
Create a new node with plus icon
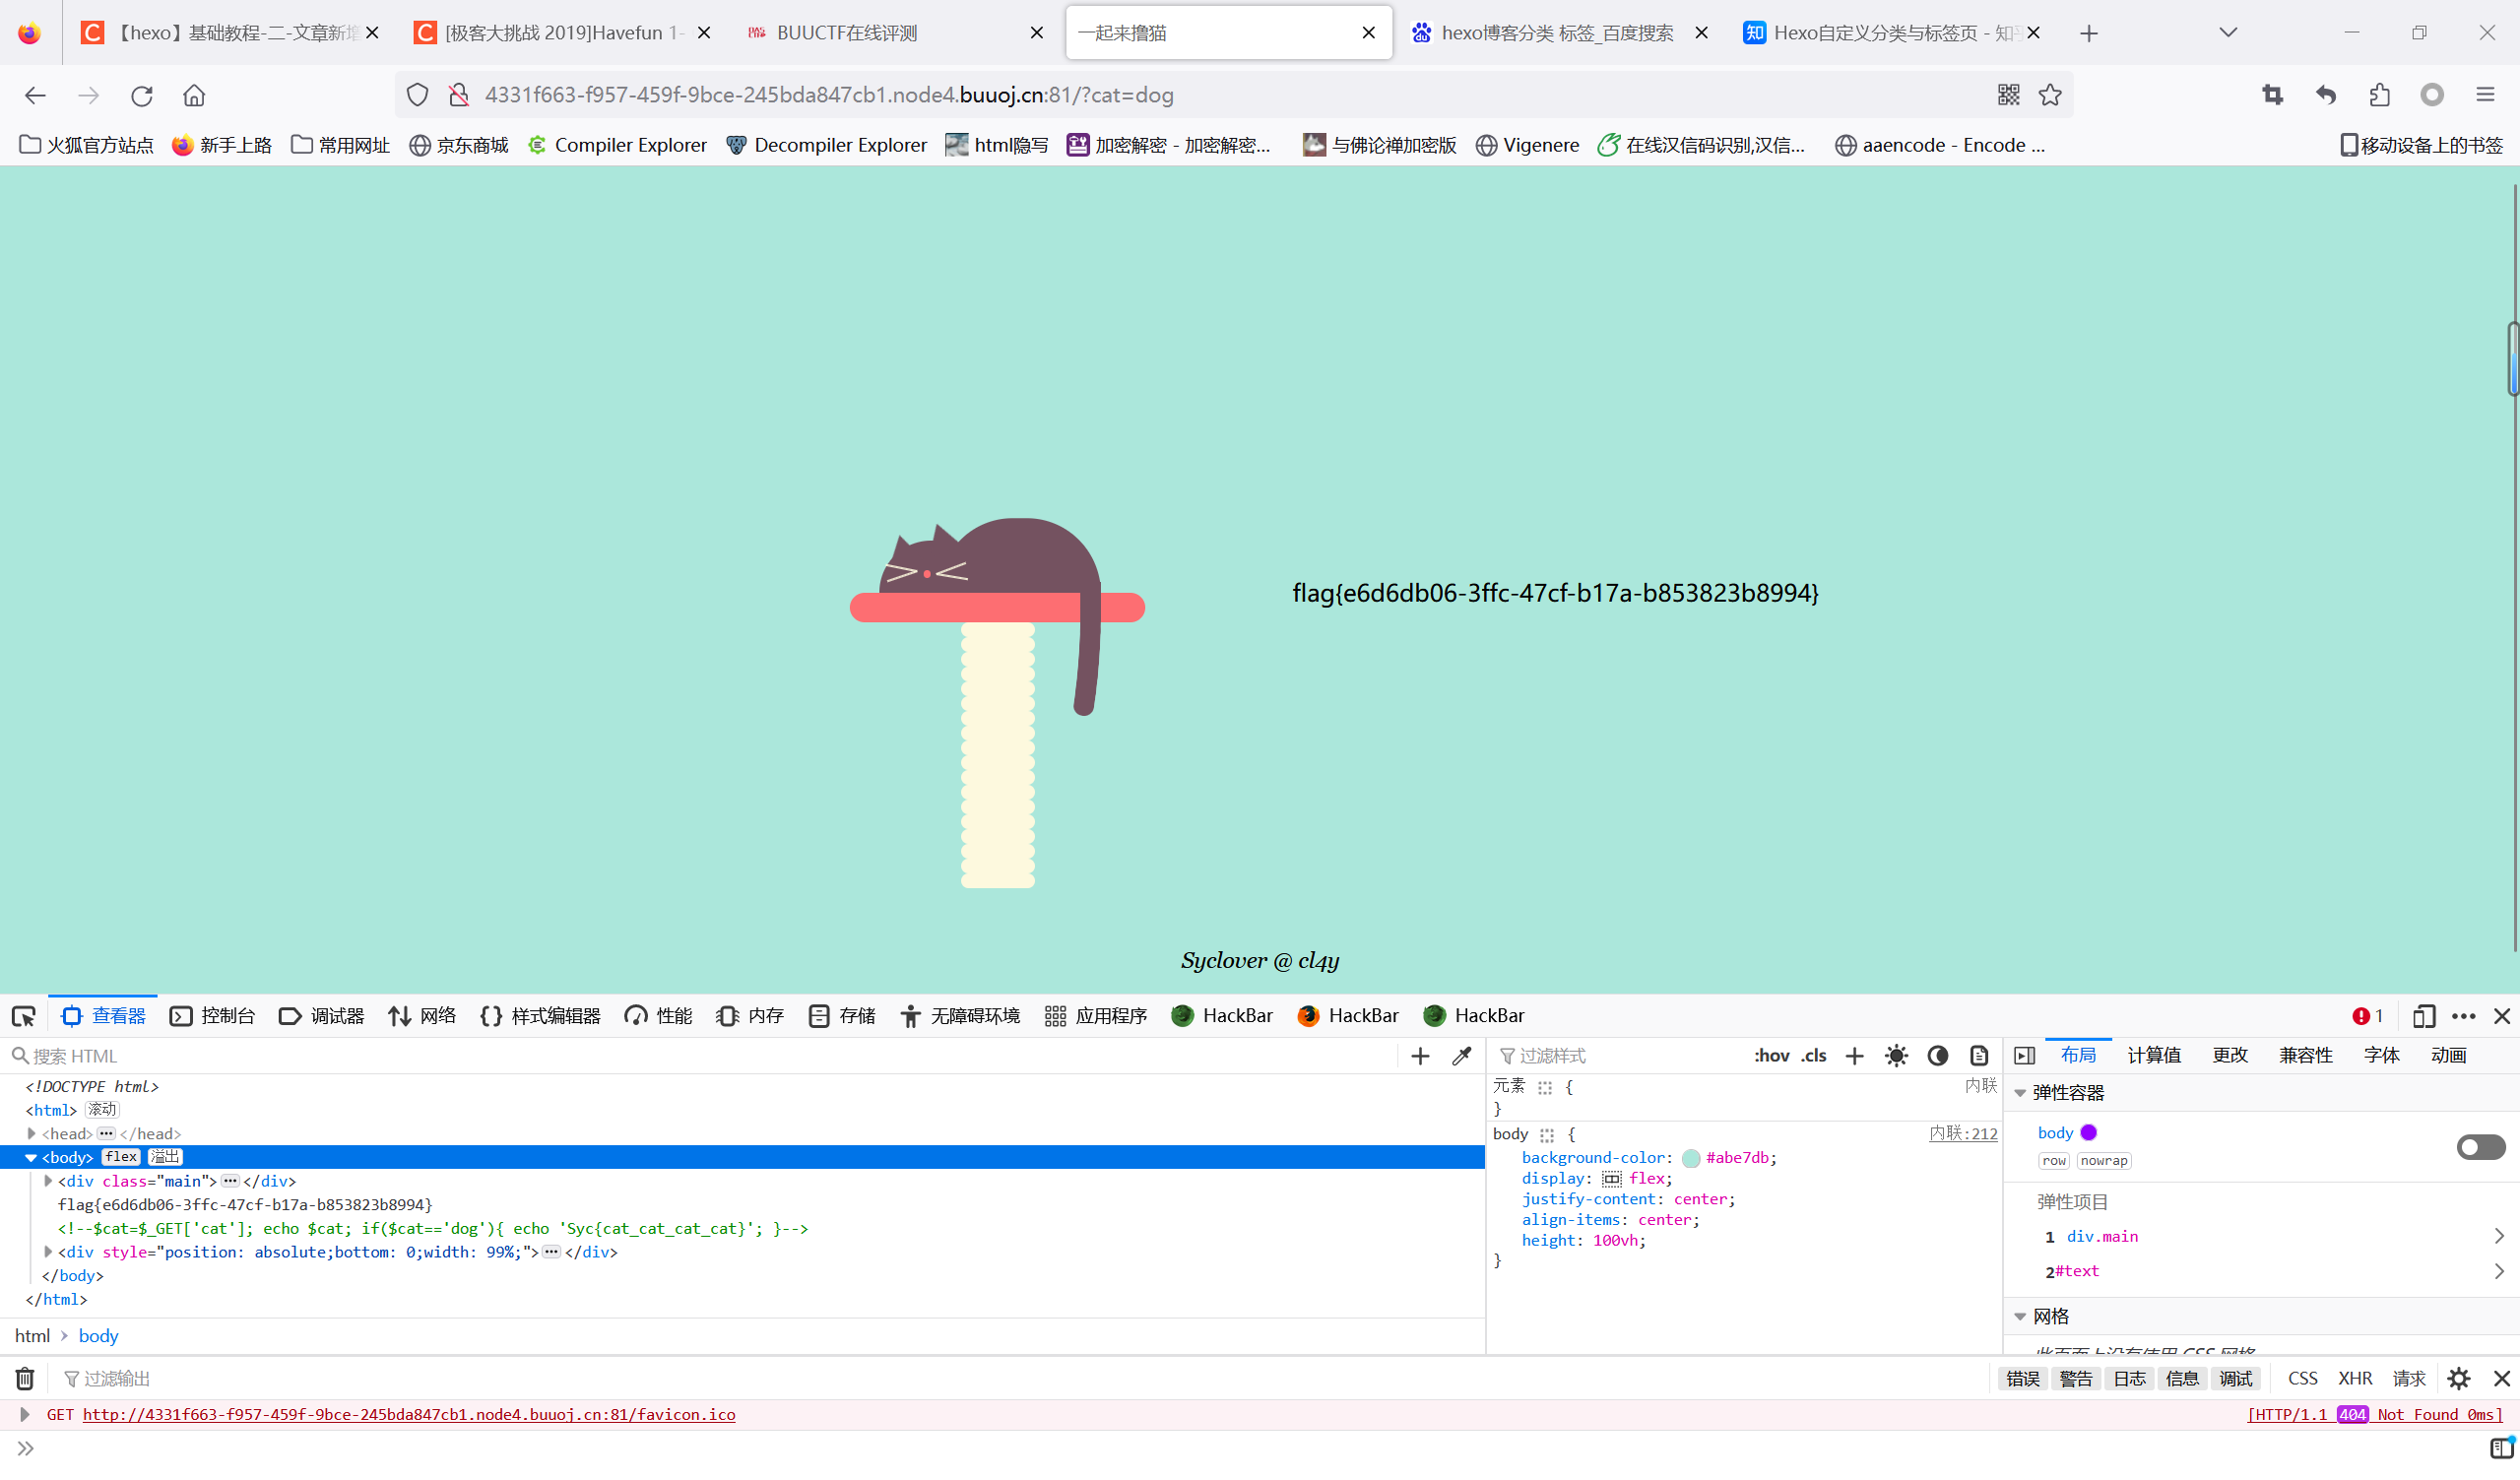pos(1420,1056)
